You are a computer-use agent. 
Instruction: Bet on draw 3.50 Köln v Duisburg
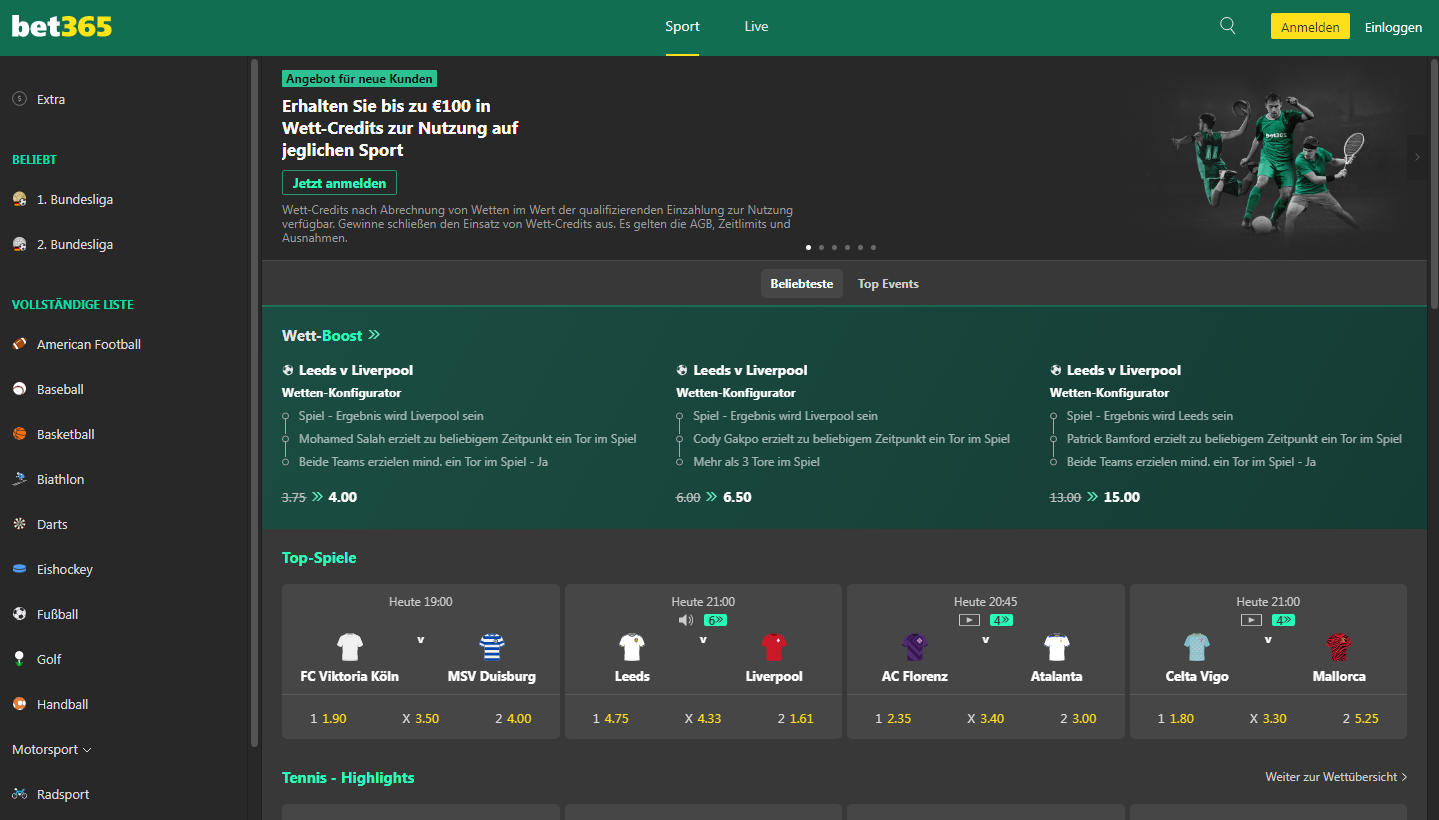coord(420,718)
